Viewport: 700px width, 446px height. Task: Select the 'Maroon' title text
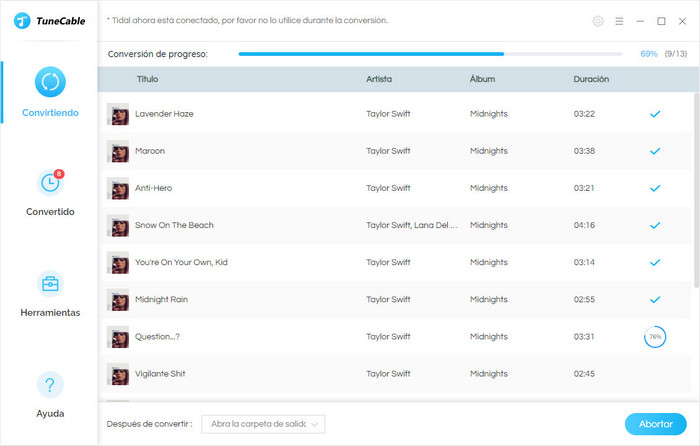coord(150,151)
